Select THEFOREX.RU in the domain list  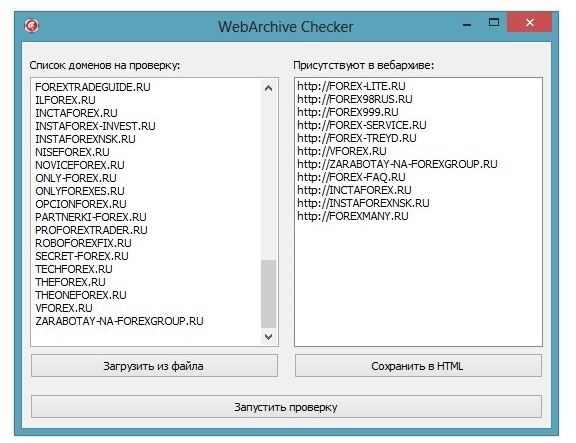click(70, 282)
